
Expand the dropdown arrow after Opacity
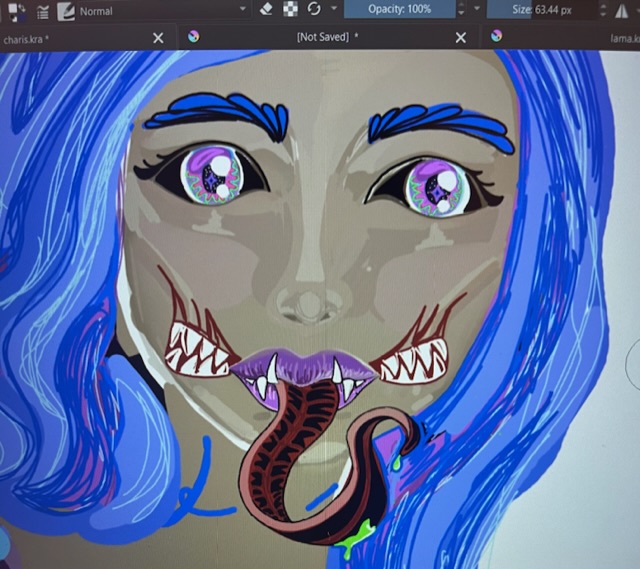(477, 9)
